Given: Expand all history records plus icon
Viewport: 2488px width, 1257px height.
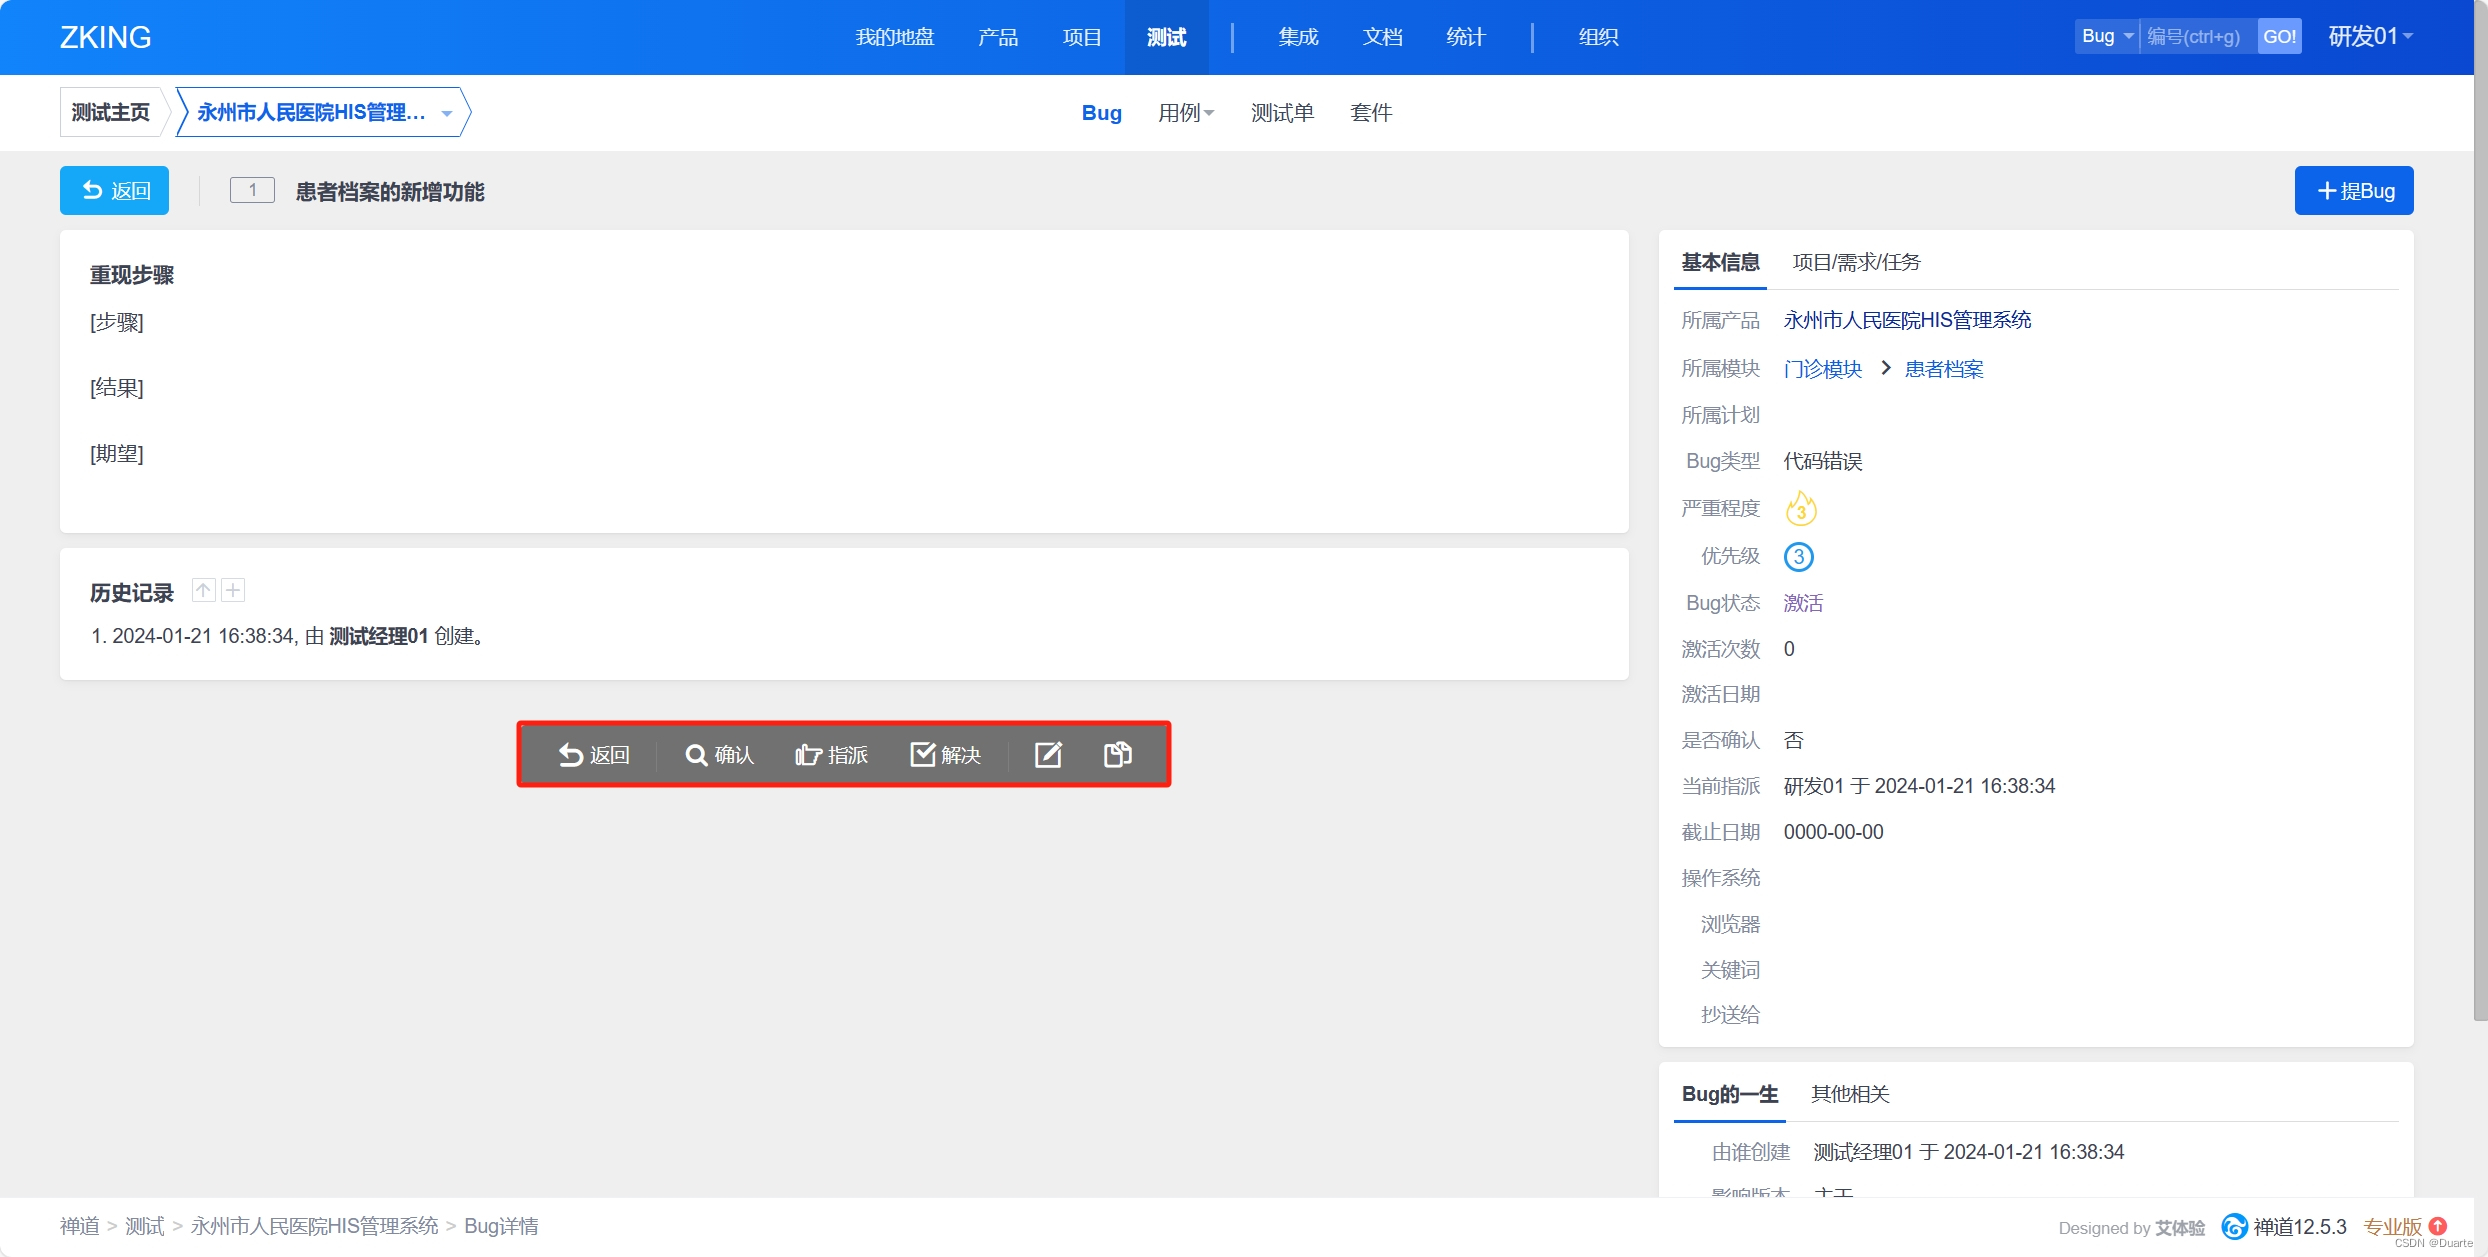Looking at the screenshot, I should point(233,591).
